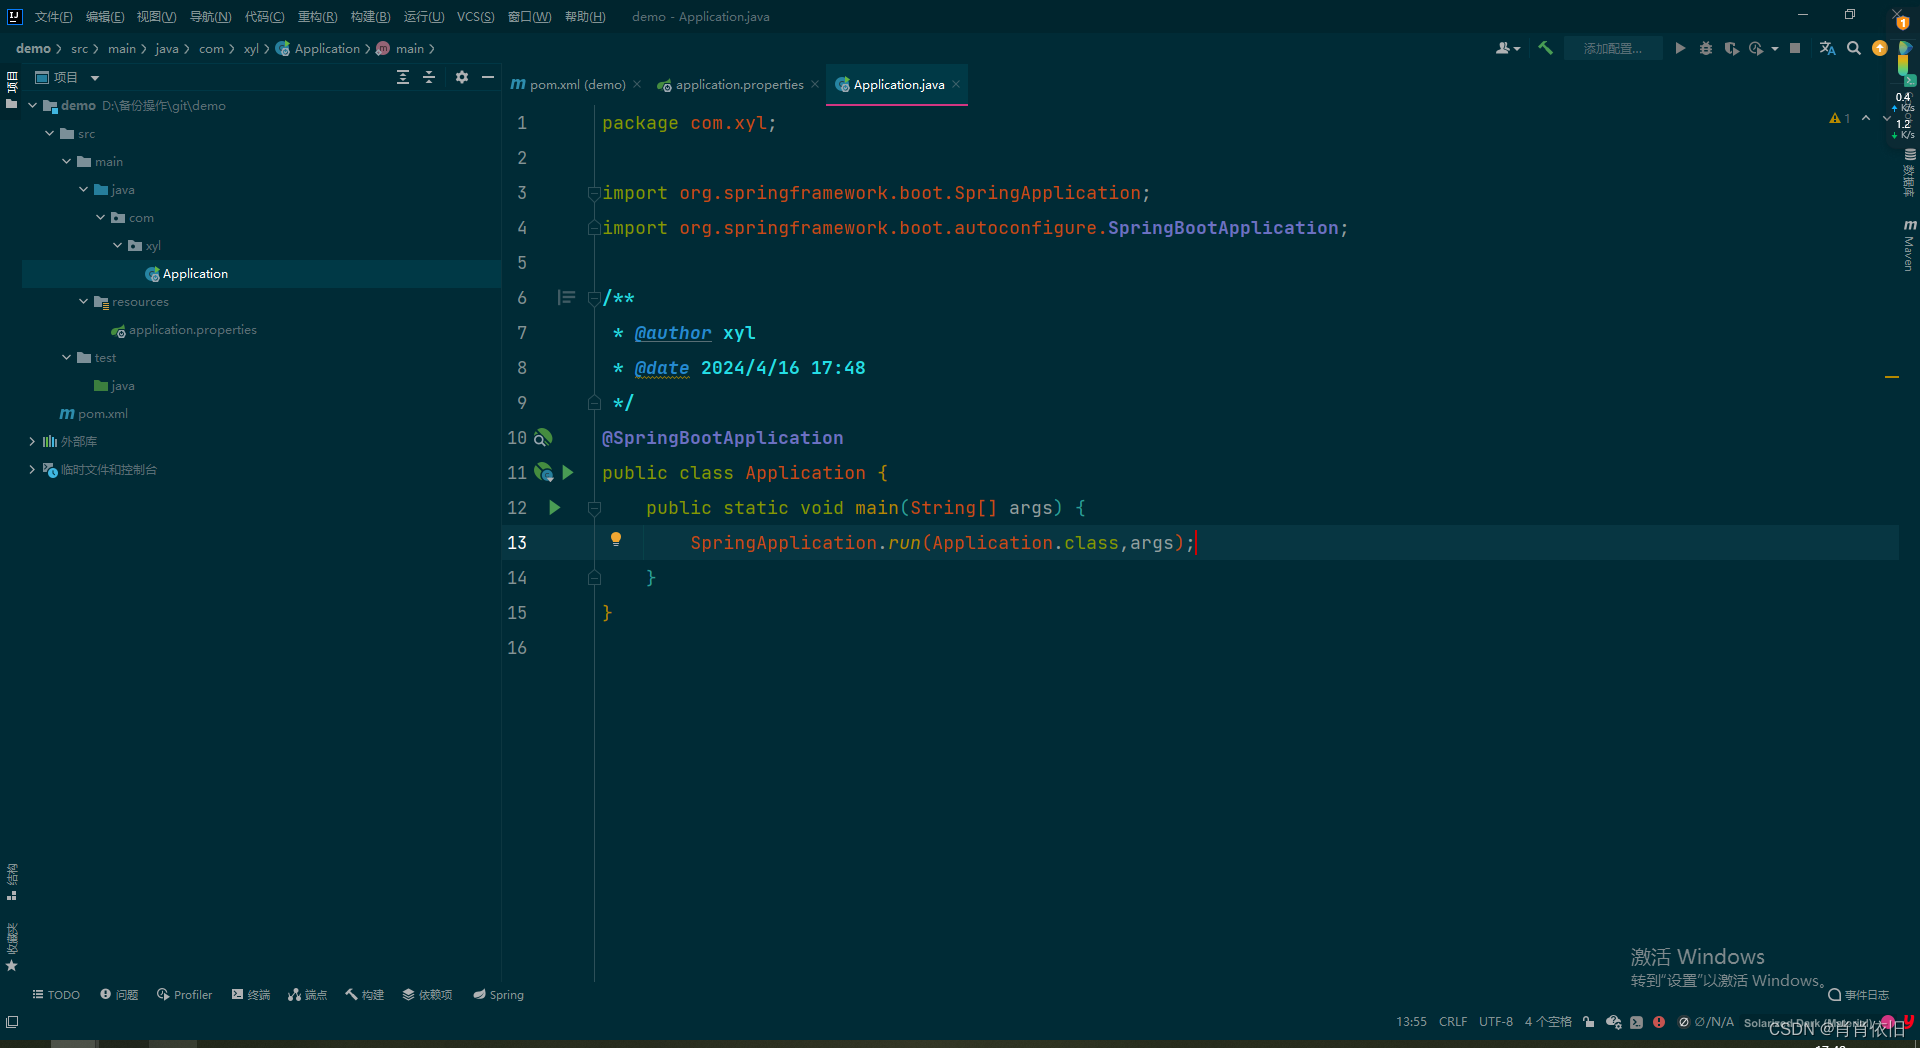Start debugging with the bug icon
The height and width of the screenshot is (1048, 1920).
click(1706, 48)
